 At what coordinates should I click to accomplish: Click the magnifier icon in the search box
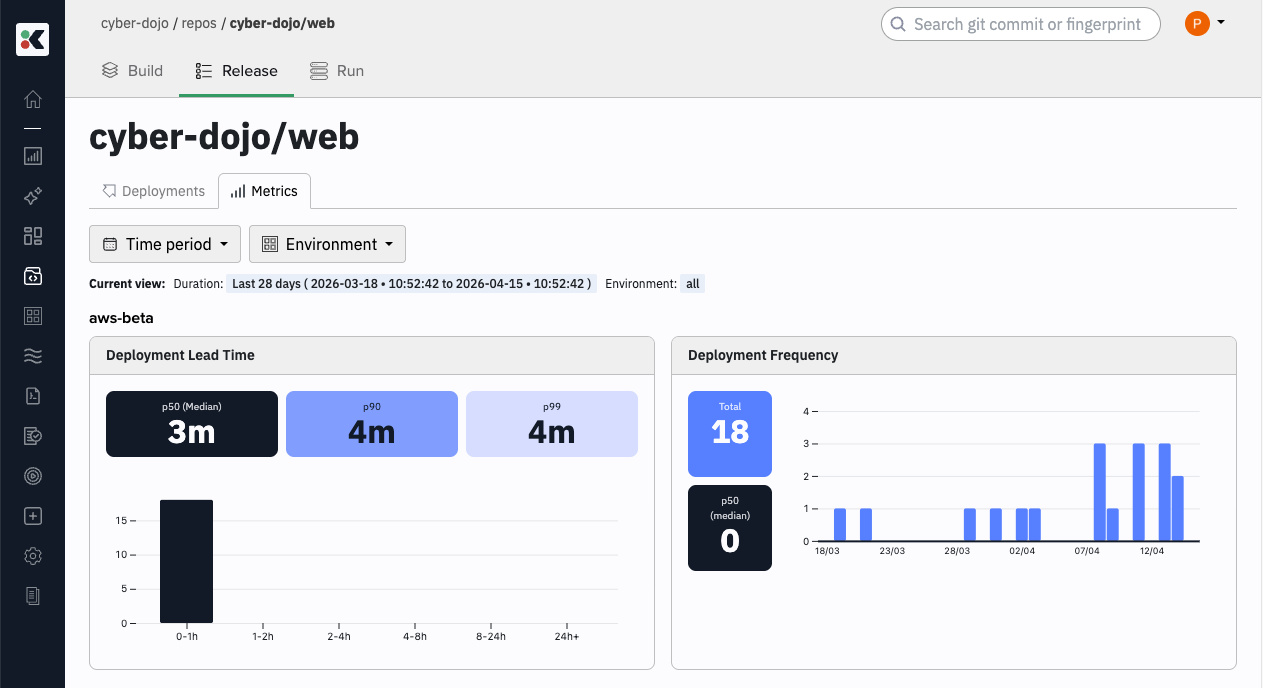898,24
